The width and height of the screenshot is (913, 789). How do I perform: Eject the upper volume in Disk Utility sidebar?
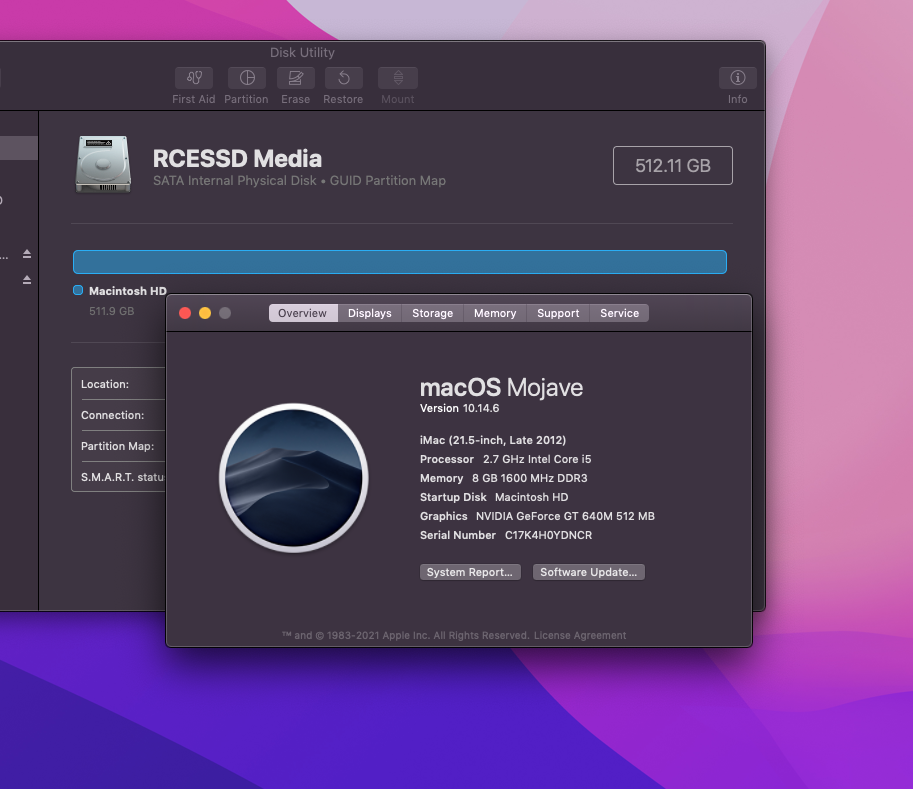coord(27,254)
